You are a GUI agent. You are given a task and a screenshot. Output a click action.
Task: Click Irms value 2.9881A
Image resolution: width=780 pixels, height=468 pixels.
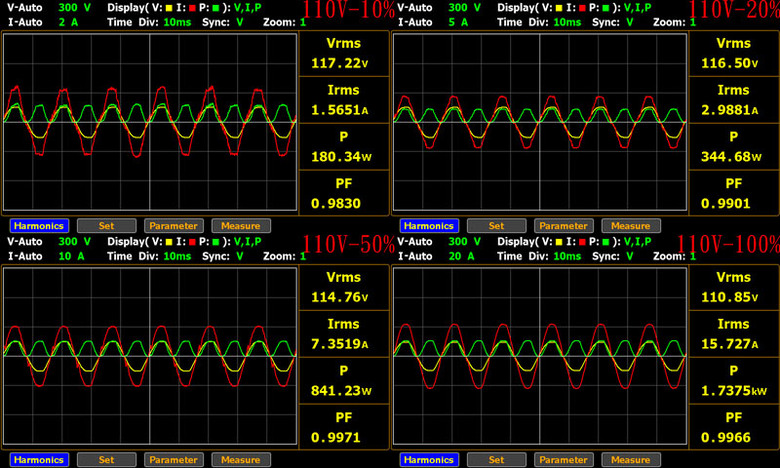click(730, 110)
